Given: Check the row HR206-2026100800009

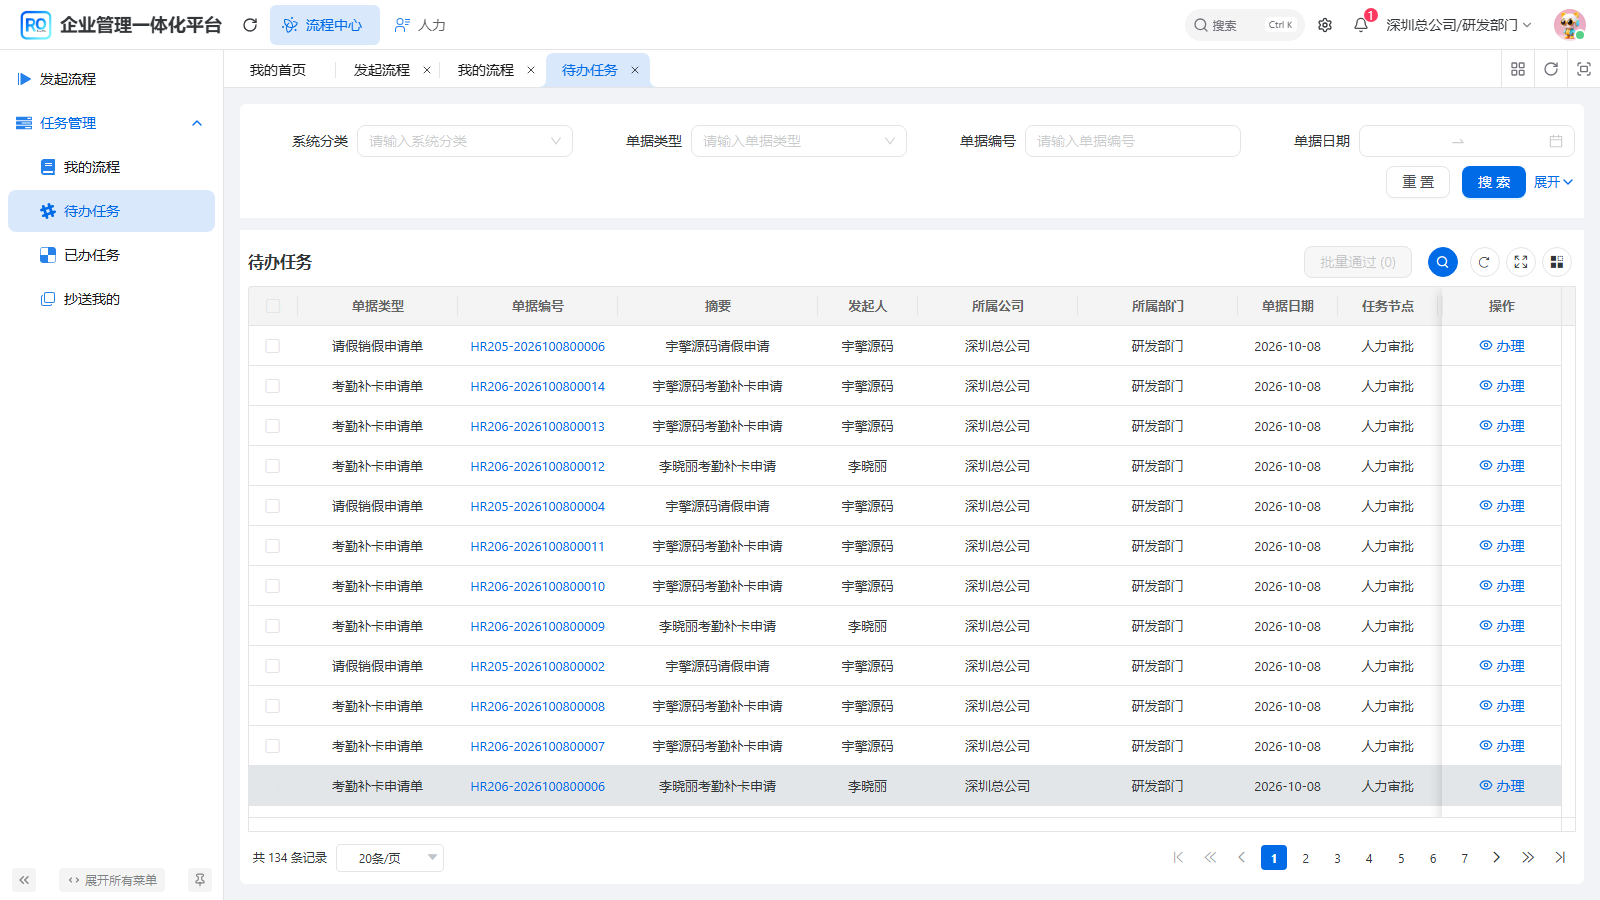Looking at the screenshot, I should pos(272,626).
